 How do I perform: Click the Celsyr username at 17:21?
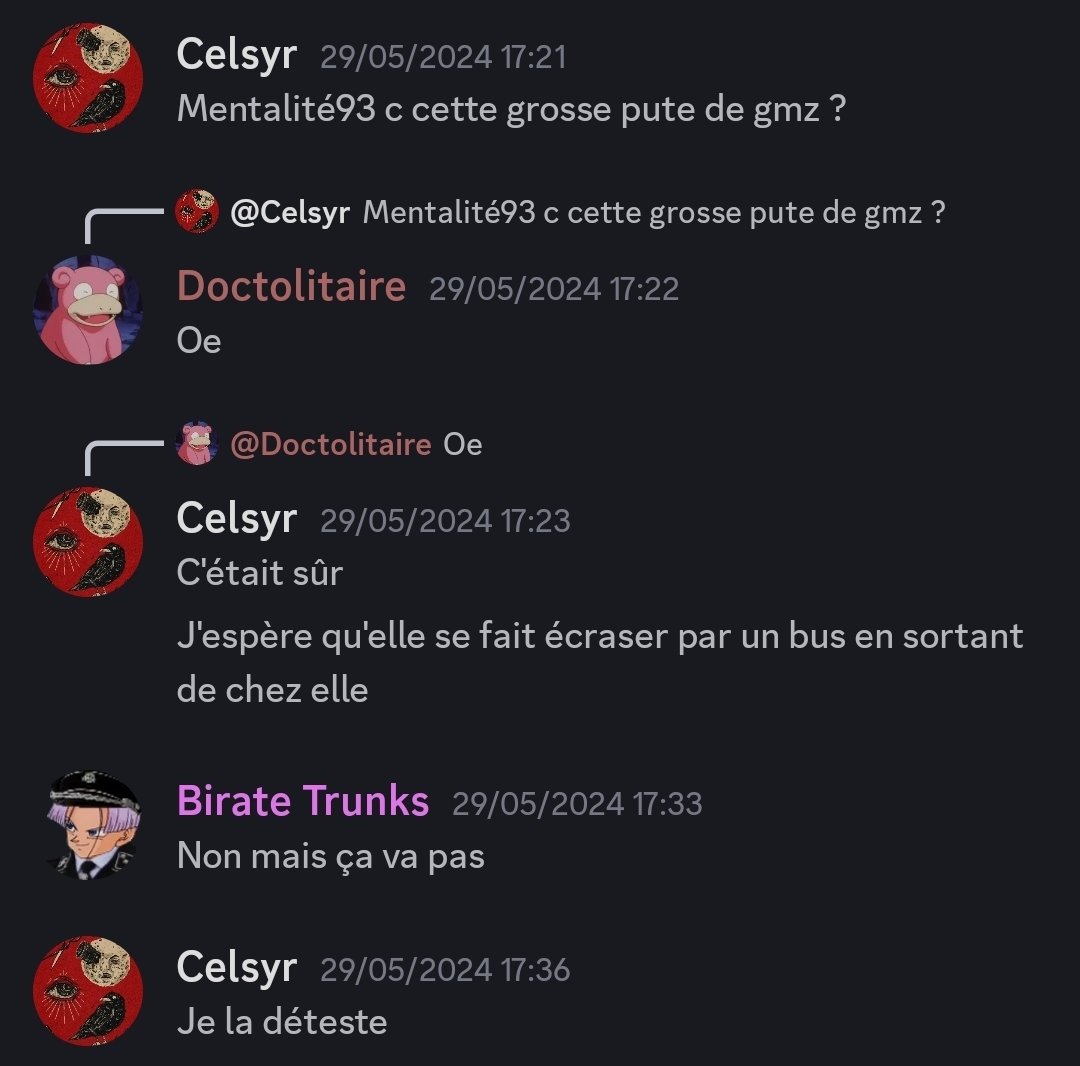[237, 54]
